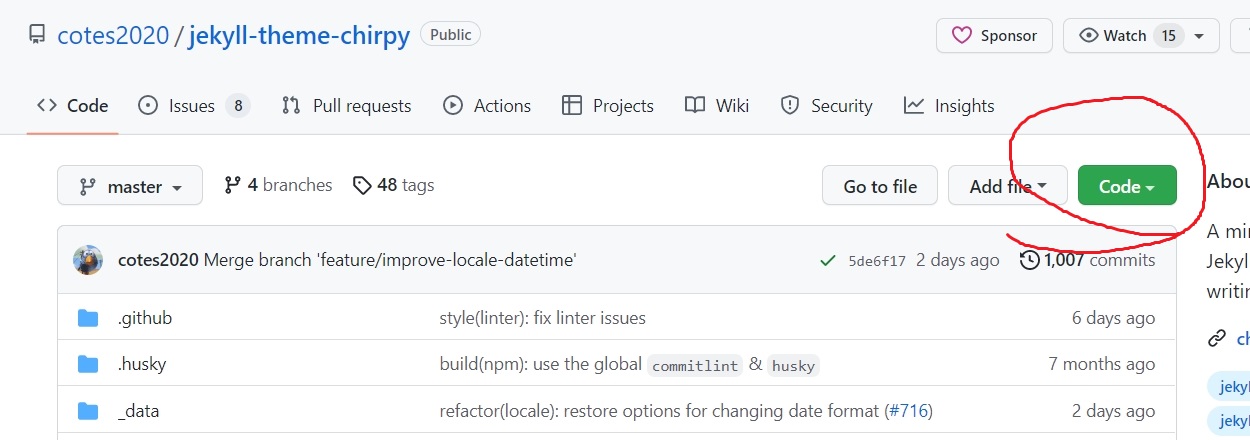1250x440 pixels.
Task: Click the link icon in About sidebar
Action: click(x=1217, y=338)
